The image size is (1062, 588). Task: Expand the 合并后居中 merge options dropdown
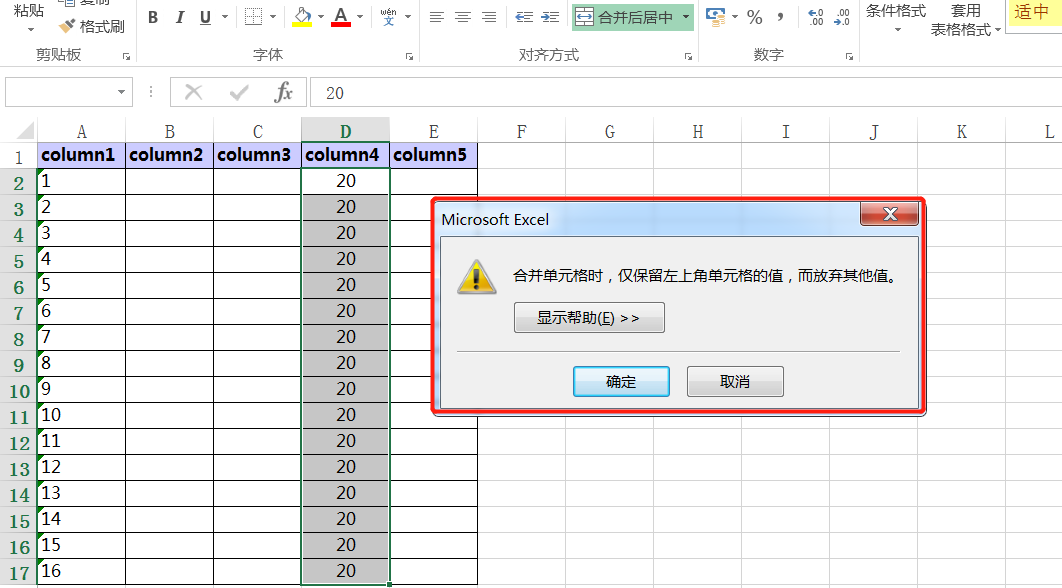tap(686, 17)
